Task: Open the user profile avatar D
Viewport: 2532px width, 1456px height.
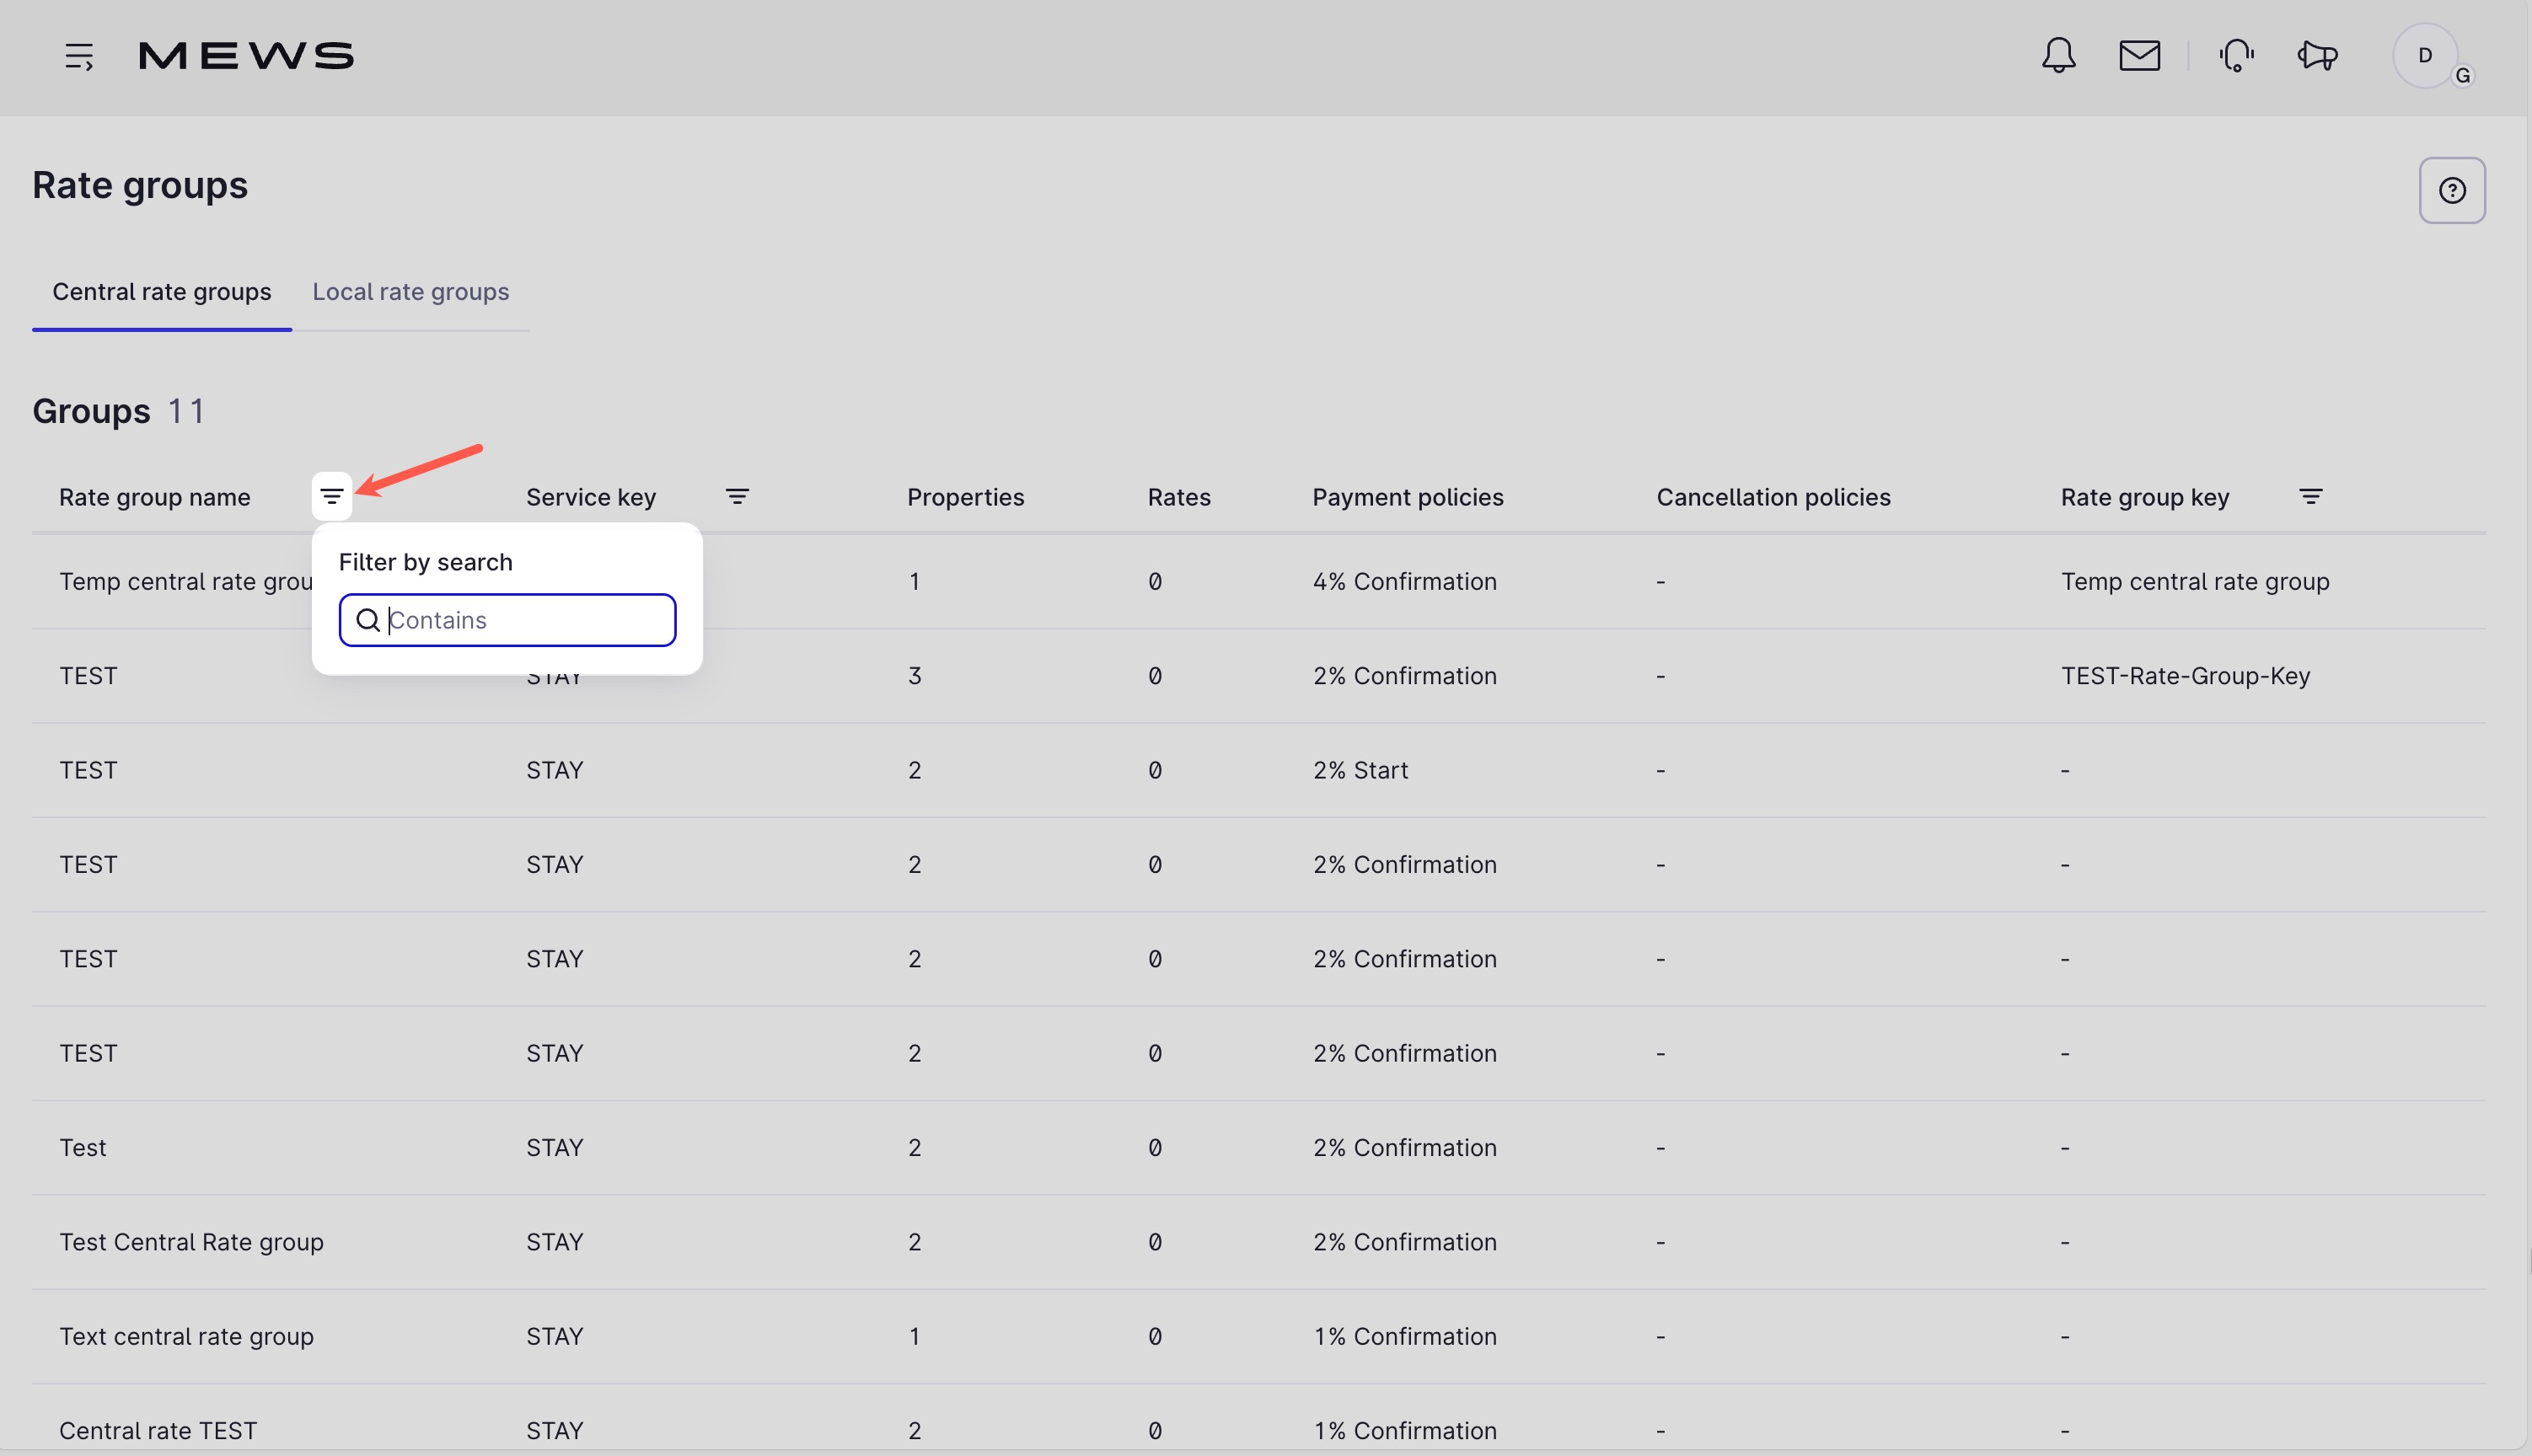Action: coord(2425,56)
